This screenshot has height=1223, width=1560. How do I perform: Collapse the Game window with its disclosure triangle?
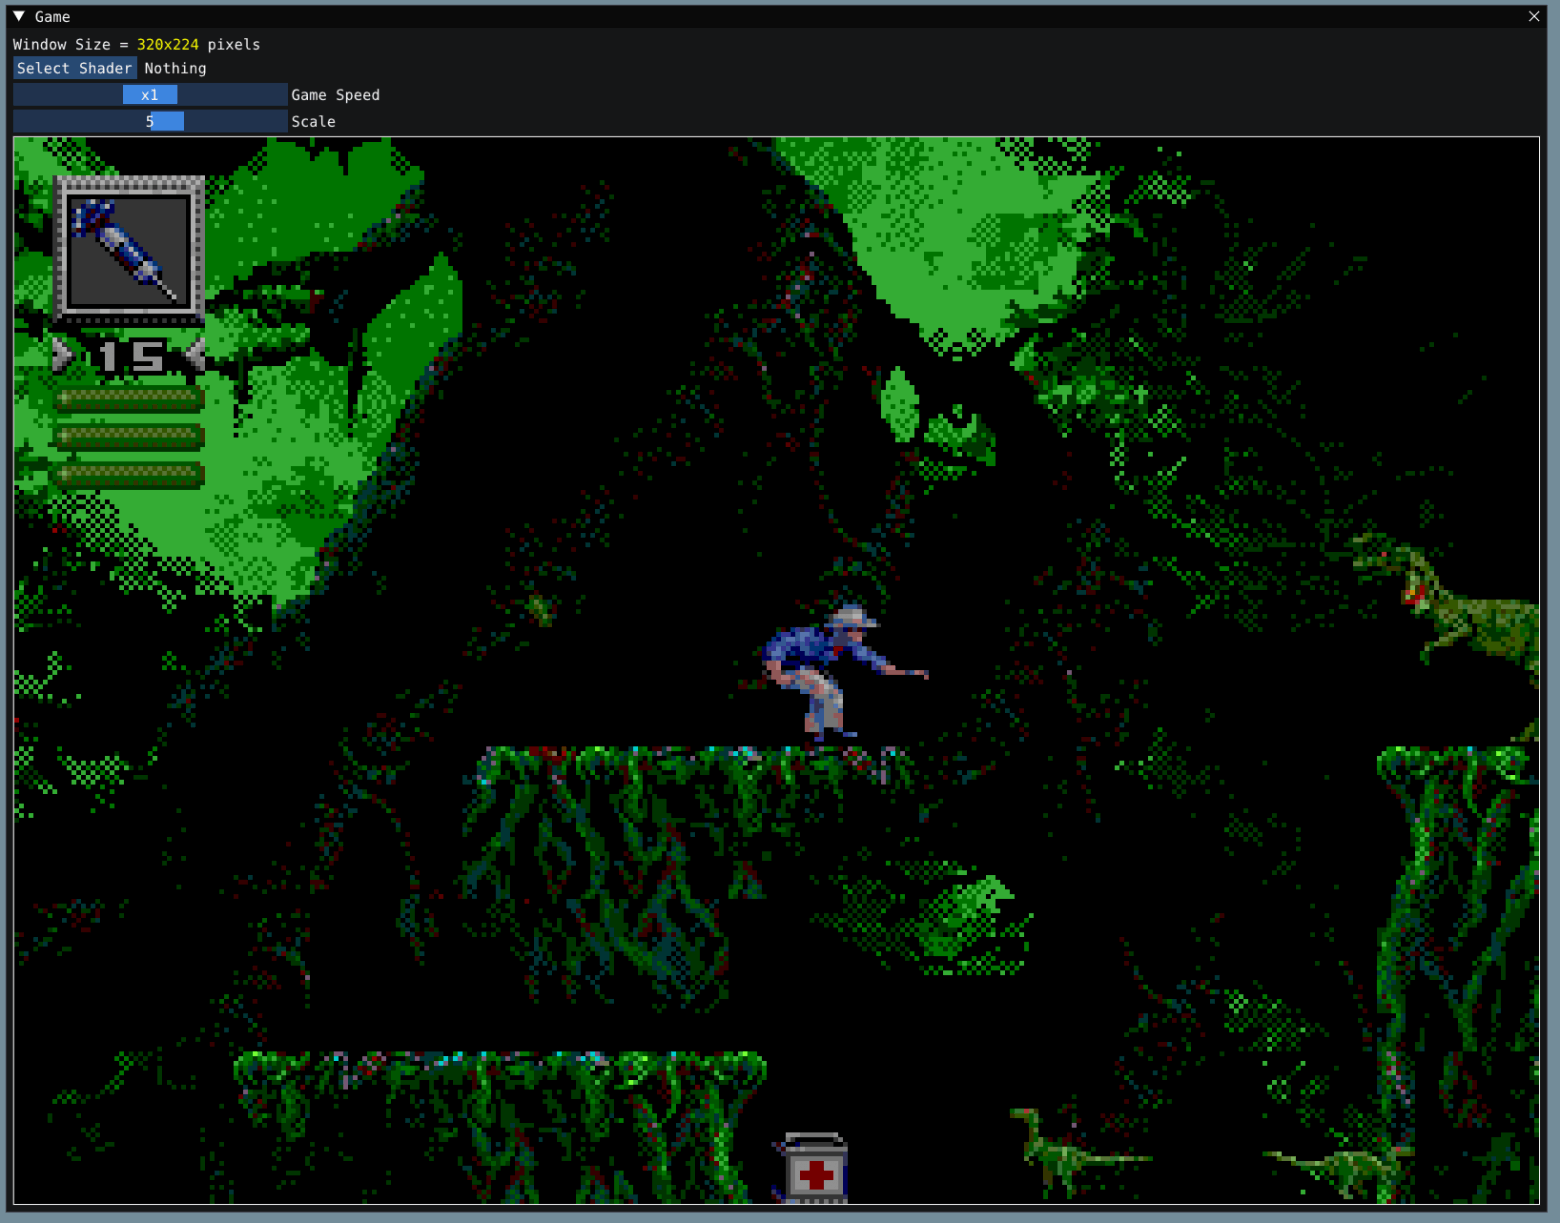point(16,16)
